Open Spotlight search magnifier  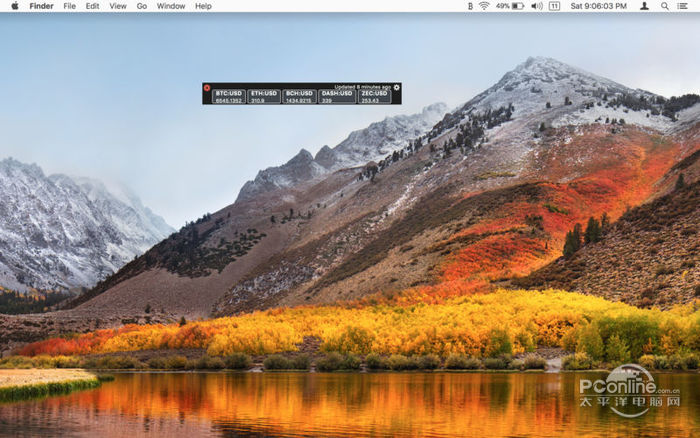(x=664, y=6)
